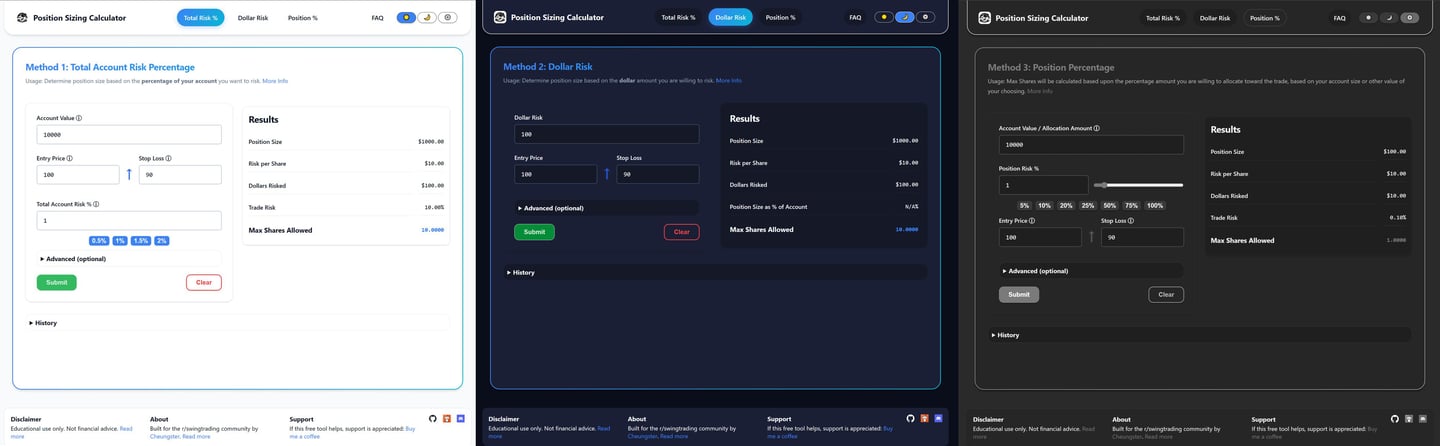The image size is (1440, 446).
Task: Select the gray theme toggle in the dark blue panel
Action: 926,17
